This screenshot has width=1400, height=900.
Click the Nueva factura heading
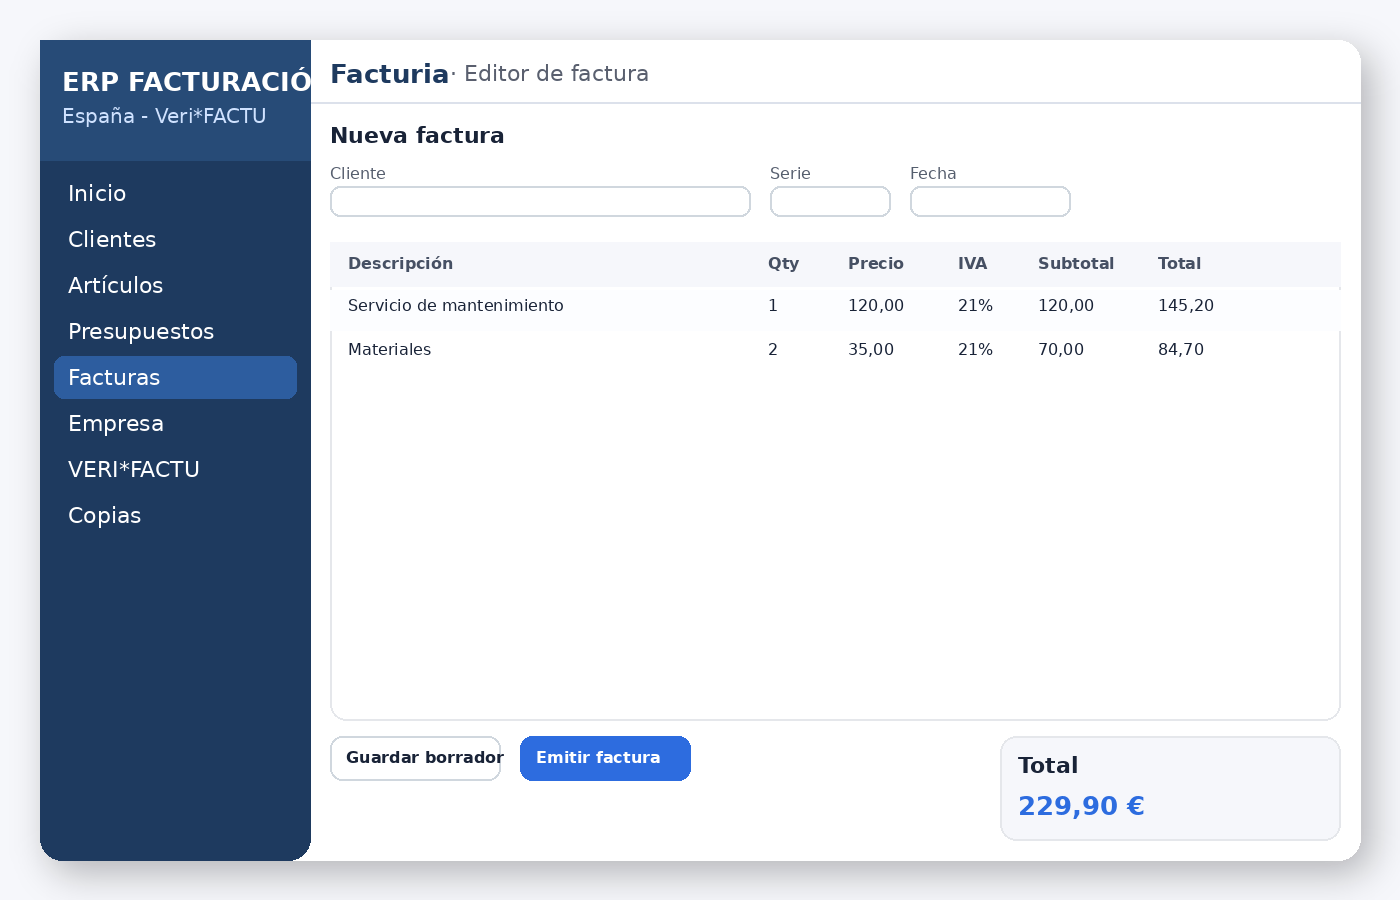pyautogui.click(x=417, y=135)
